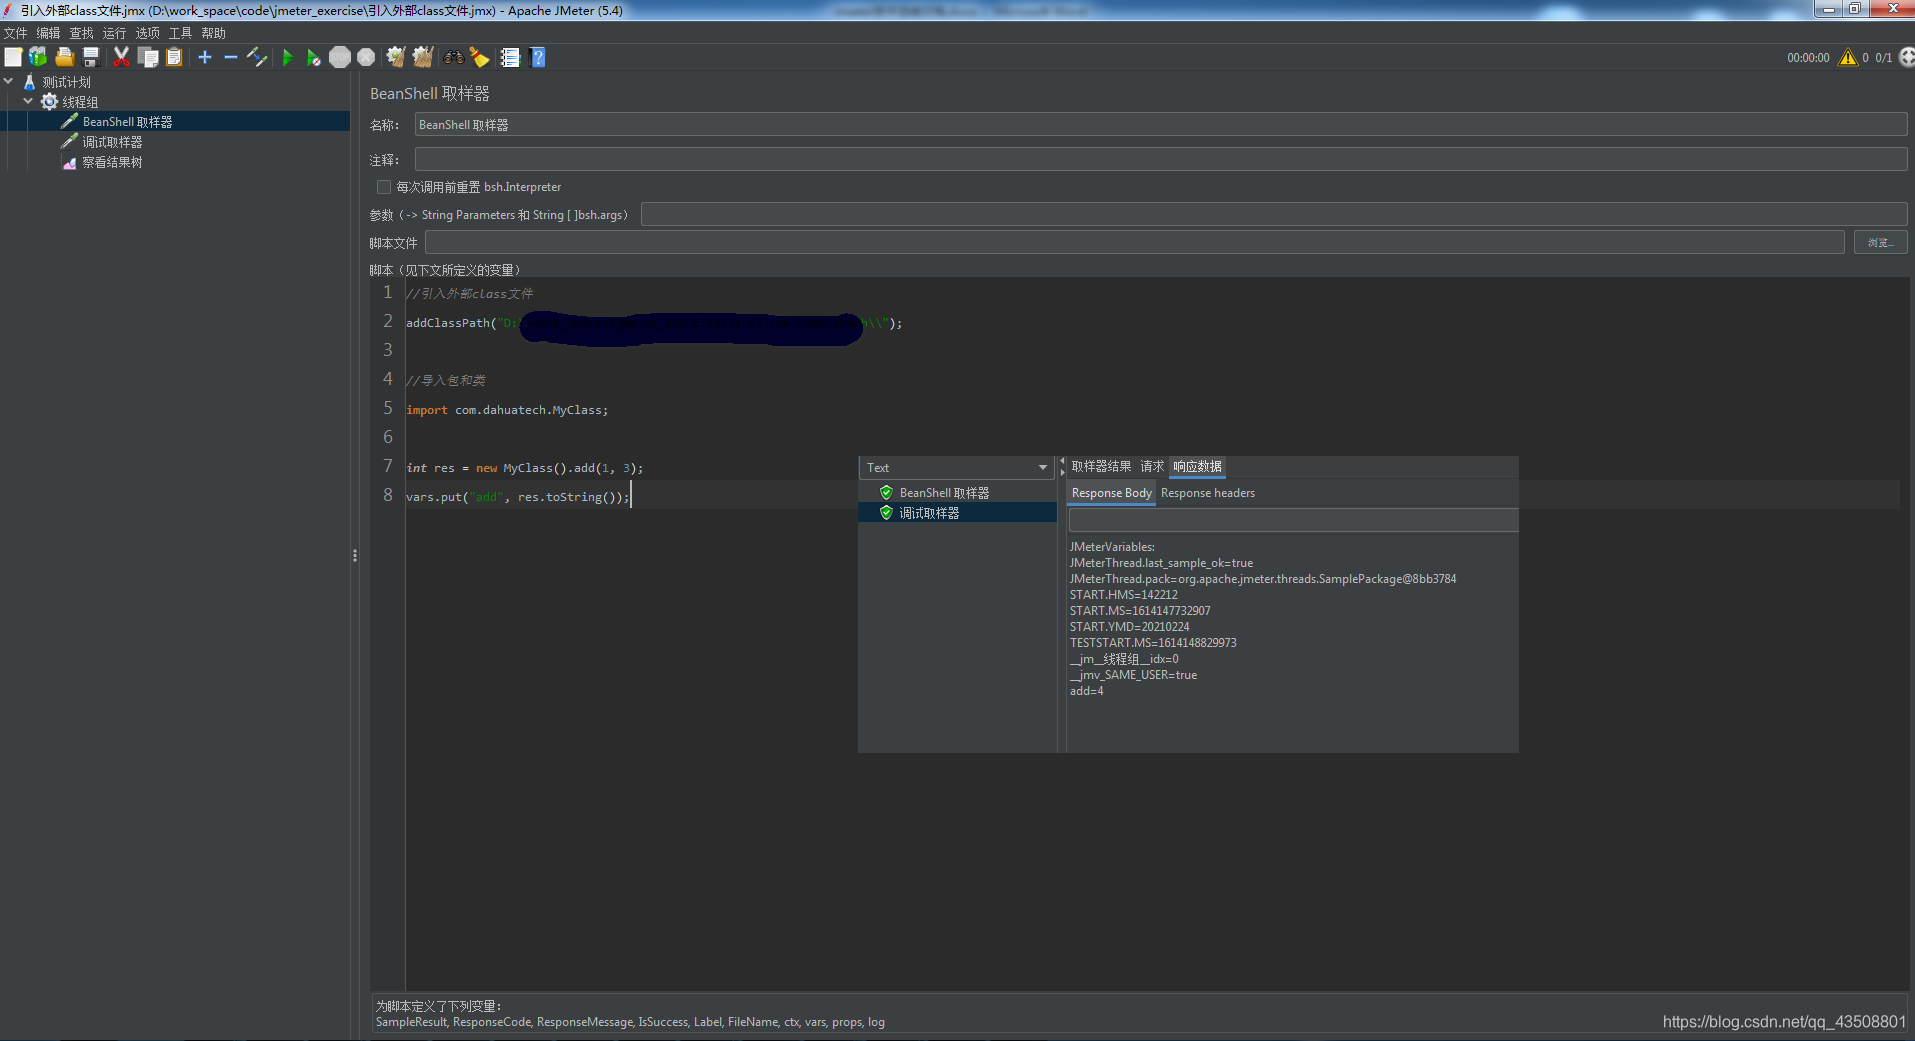This screenshot has height=1041, width=1915.
Task: Open the 选项 menu
Action: coord(147,33)
